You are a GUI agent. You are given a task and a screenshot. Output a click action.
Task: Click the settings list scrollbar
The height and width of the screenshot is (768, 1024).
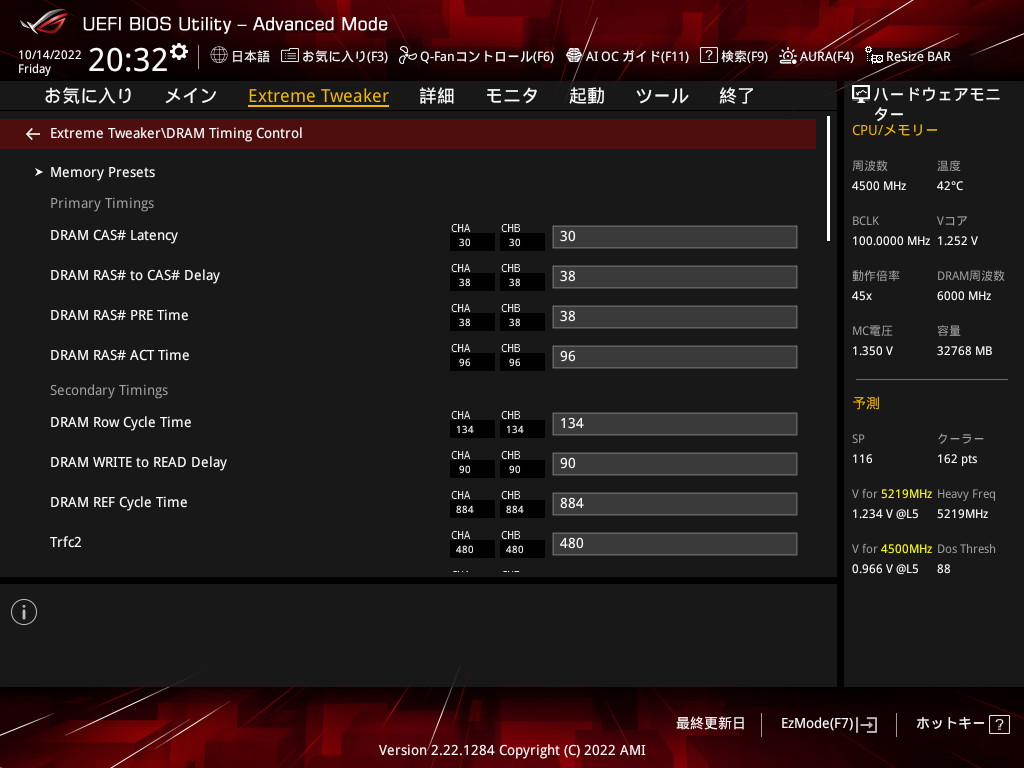coord(828,179)
